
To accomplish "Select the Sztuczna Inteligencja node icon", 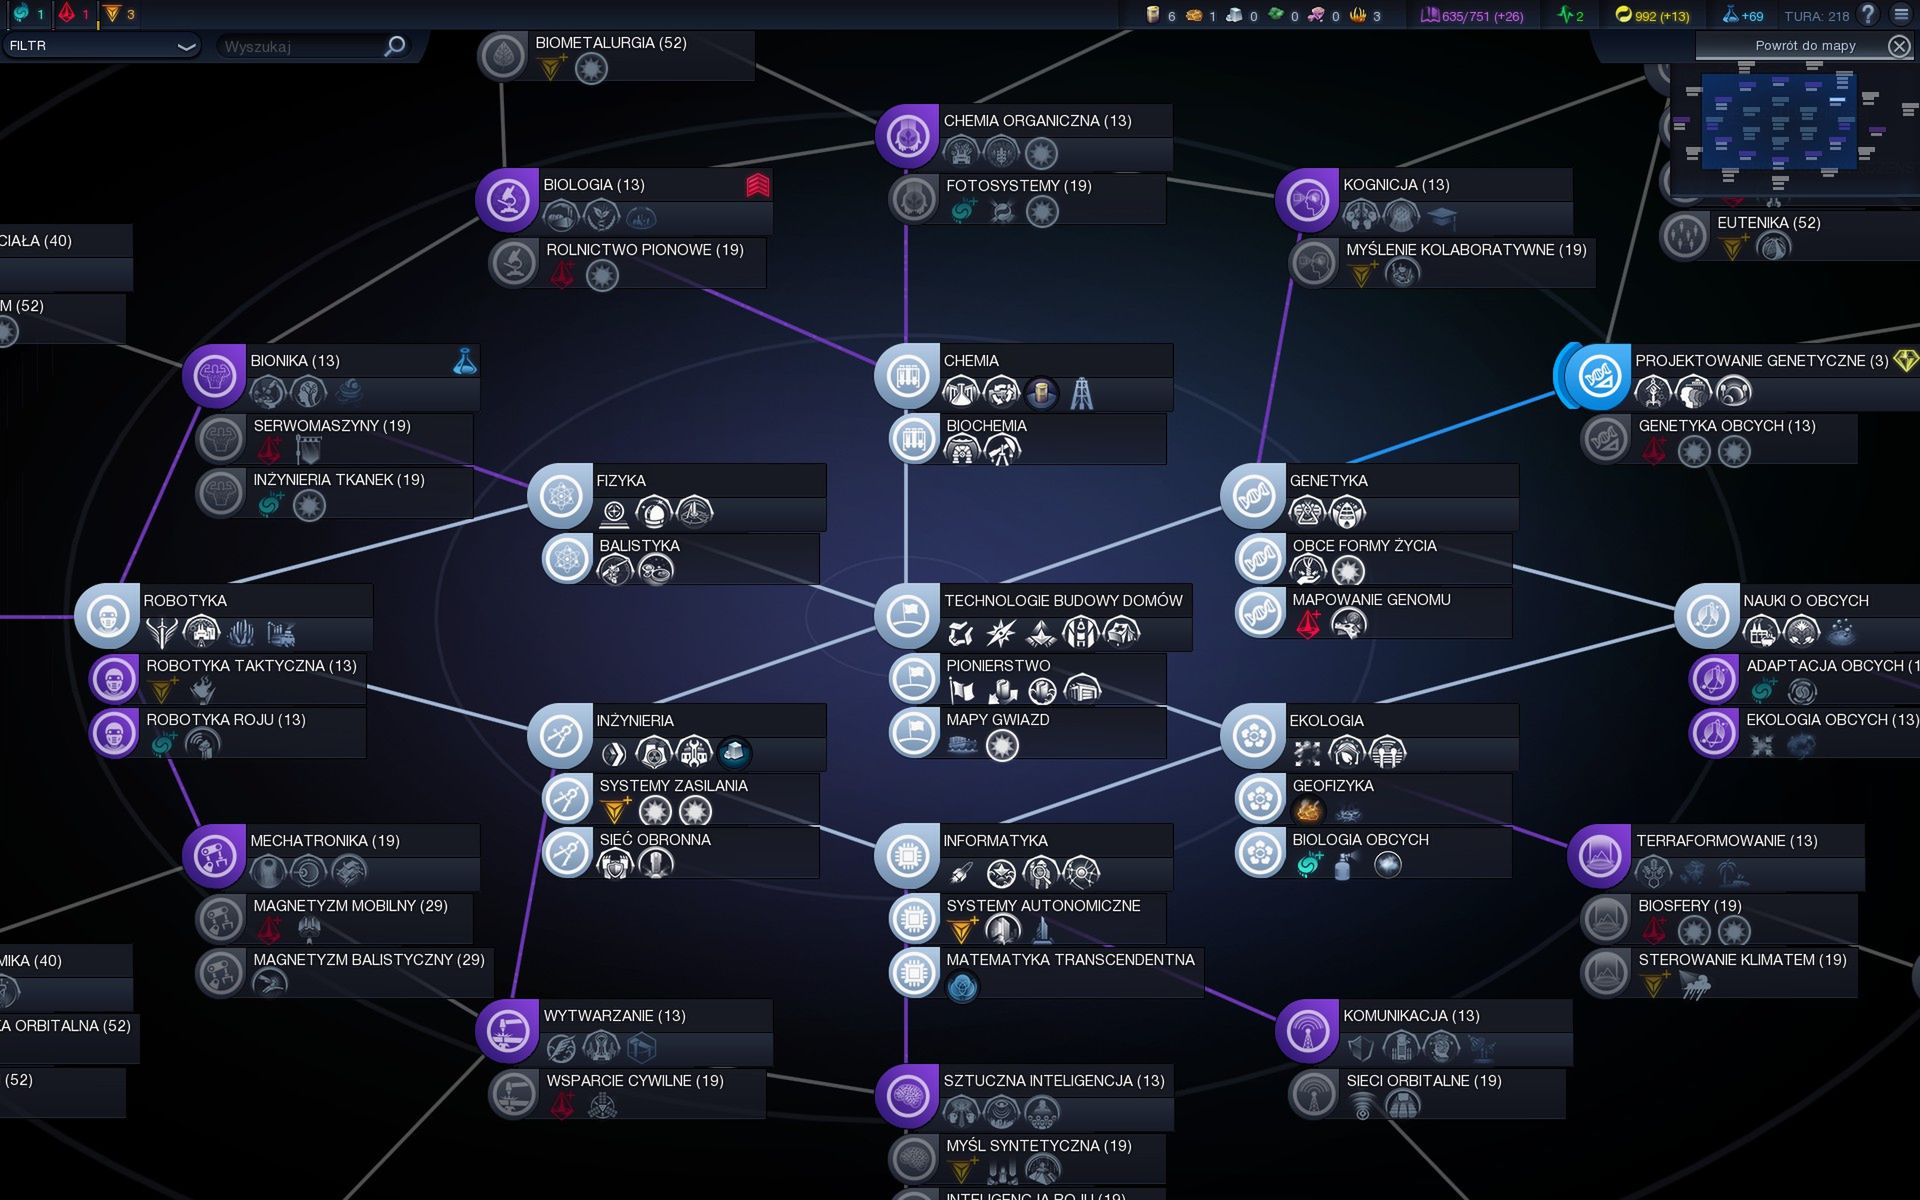I will (x=907, y=1096).
